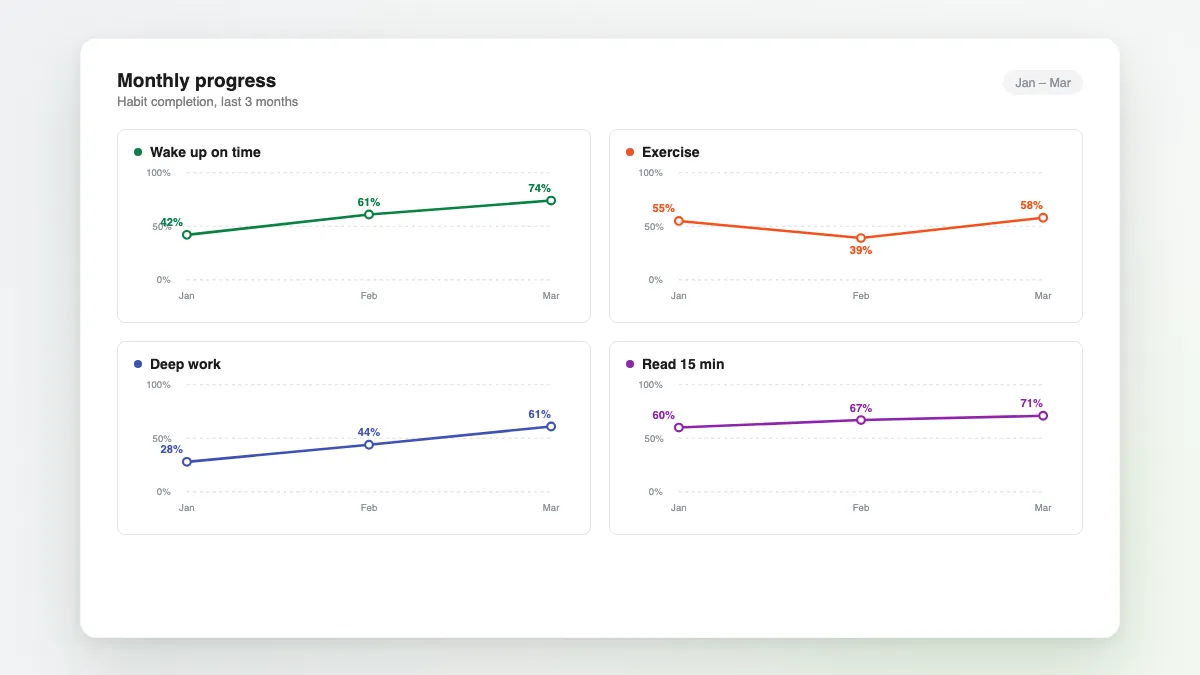Click the 71% Mar point in Read chart
Image resolution: width=1200 pixels, height=675 pixels.
click(x=1043, y=415)
